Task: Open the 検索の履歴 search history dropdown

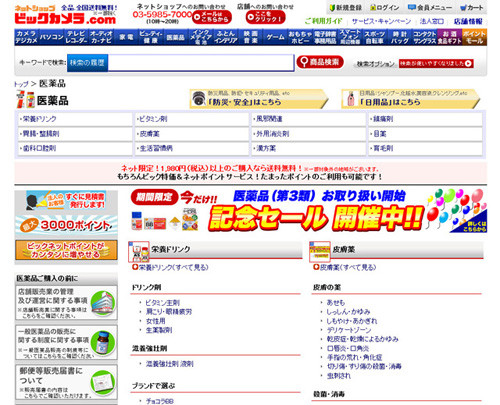Action: [87, 63]
